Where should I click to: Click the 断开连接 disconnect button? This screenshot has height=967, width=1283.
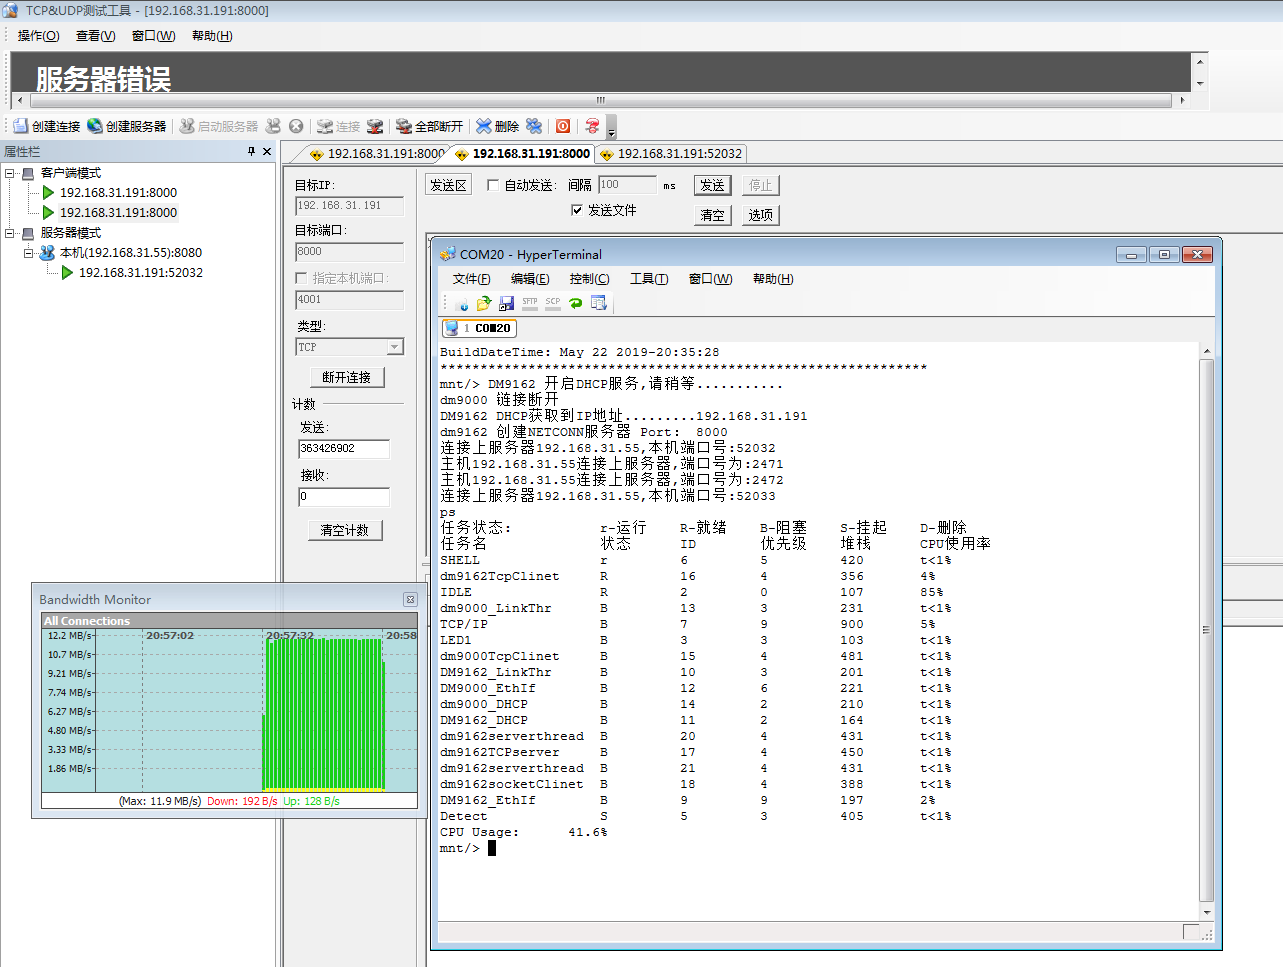click(347, 377)
